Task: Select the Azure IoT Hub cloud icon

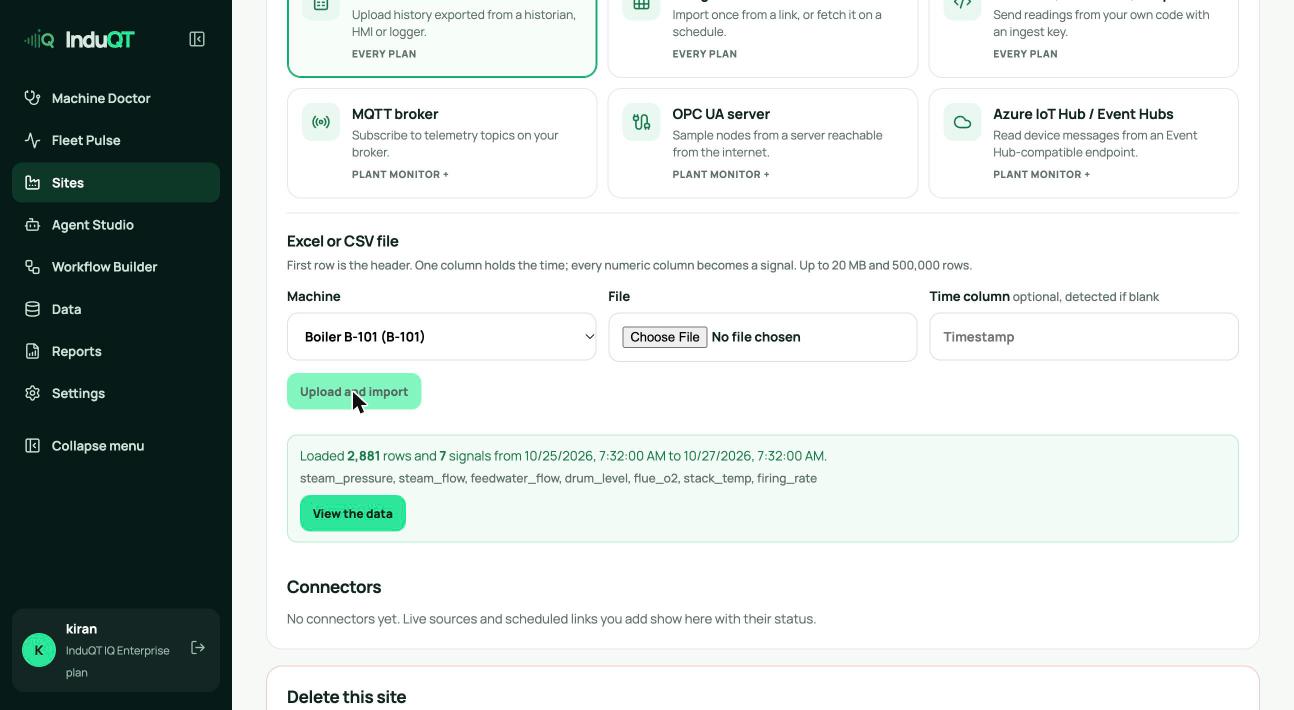Action: 962,122
